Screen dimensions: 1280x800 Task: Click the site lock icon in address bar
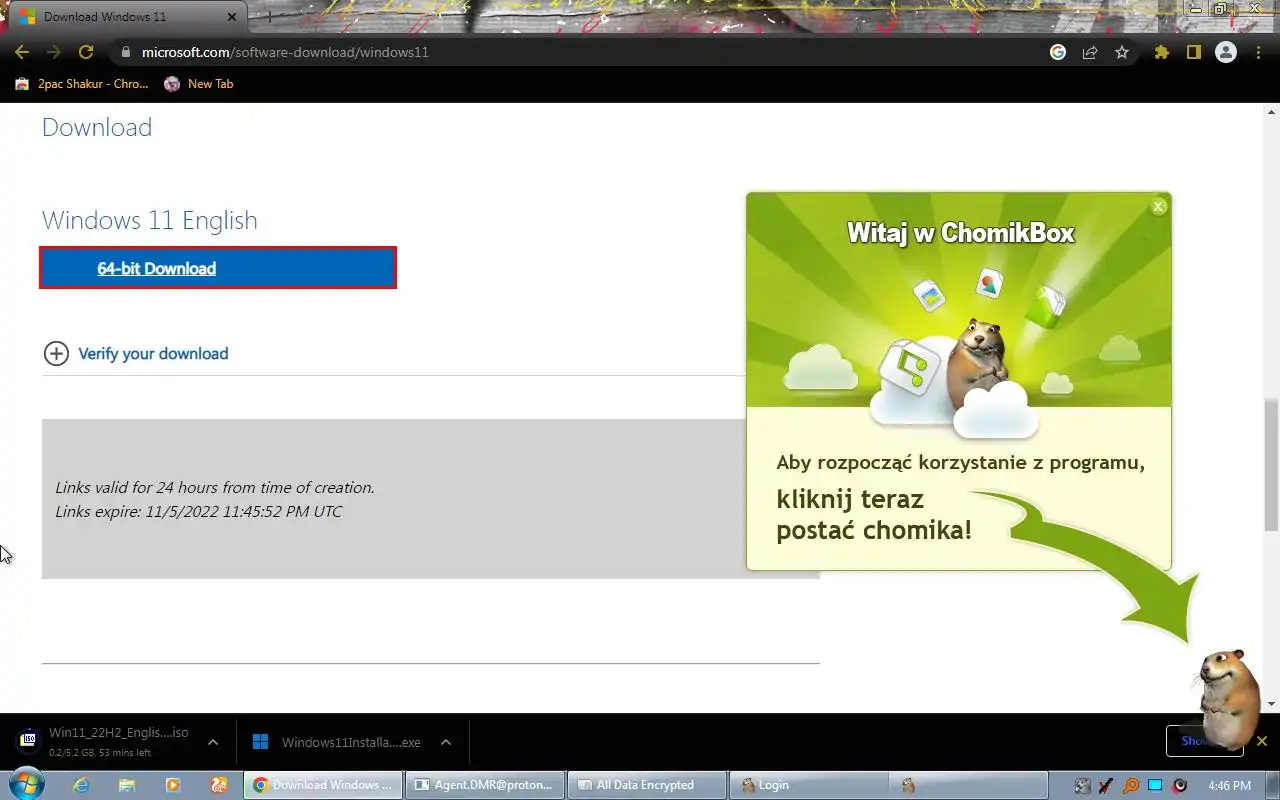(125, 52)
